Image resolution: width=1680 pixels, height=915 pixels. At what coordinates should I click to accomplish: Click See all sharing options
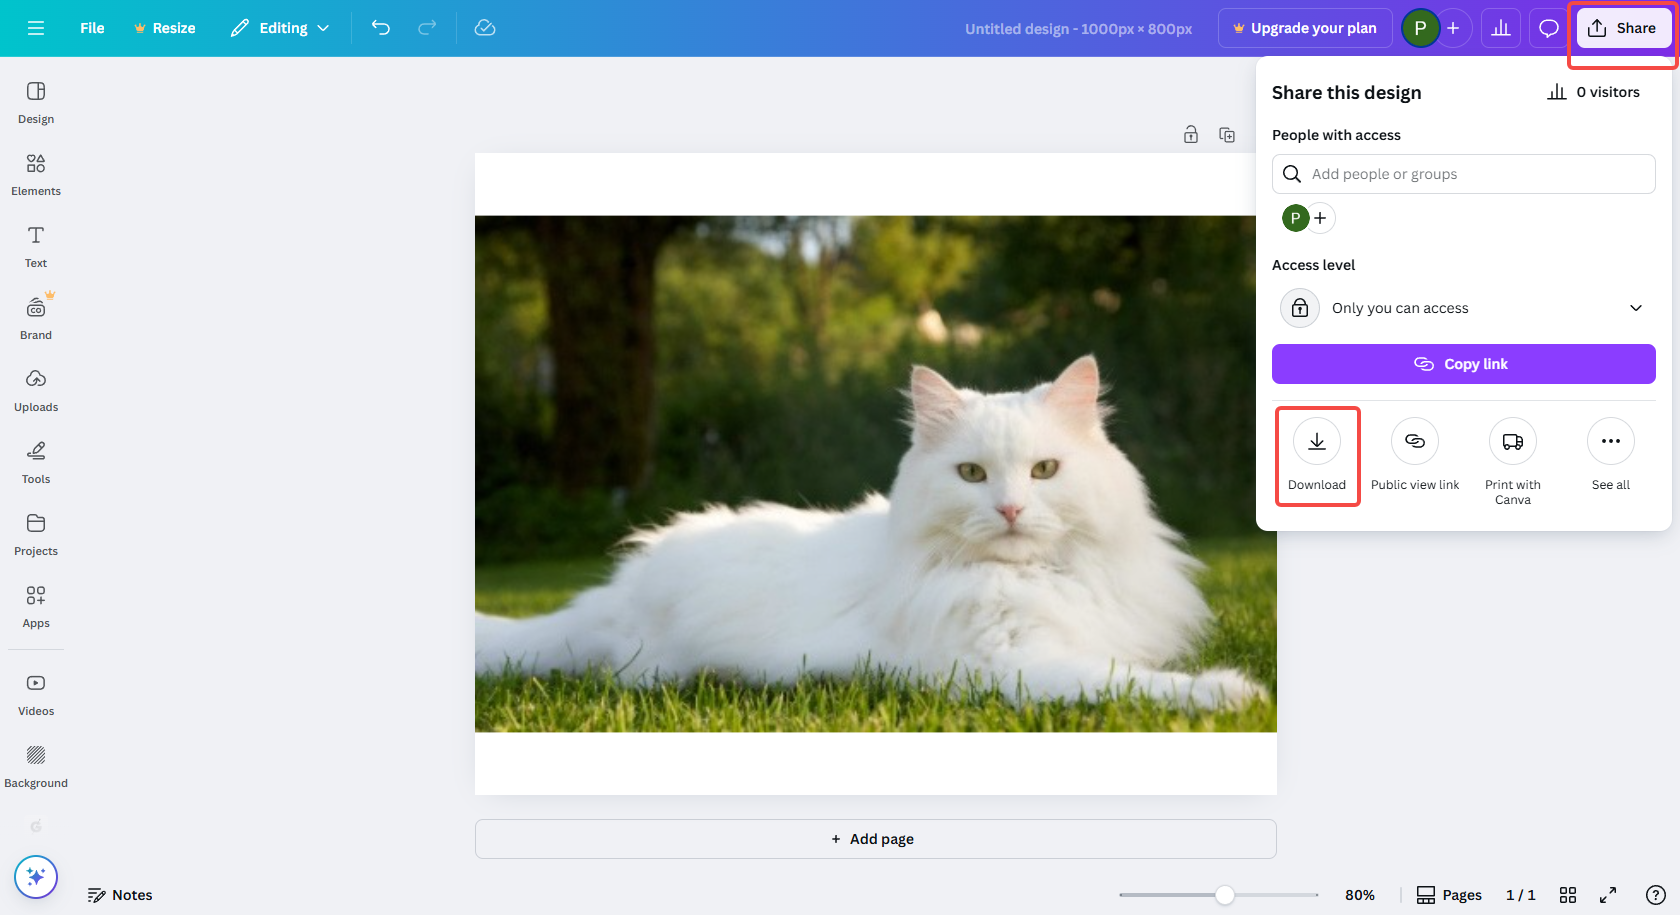1611,456
